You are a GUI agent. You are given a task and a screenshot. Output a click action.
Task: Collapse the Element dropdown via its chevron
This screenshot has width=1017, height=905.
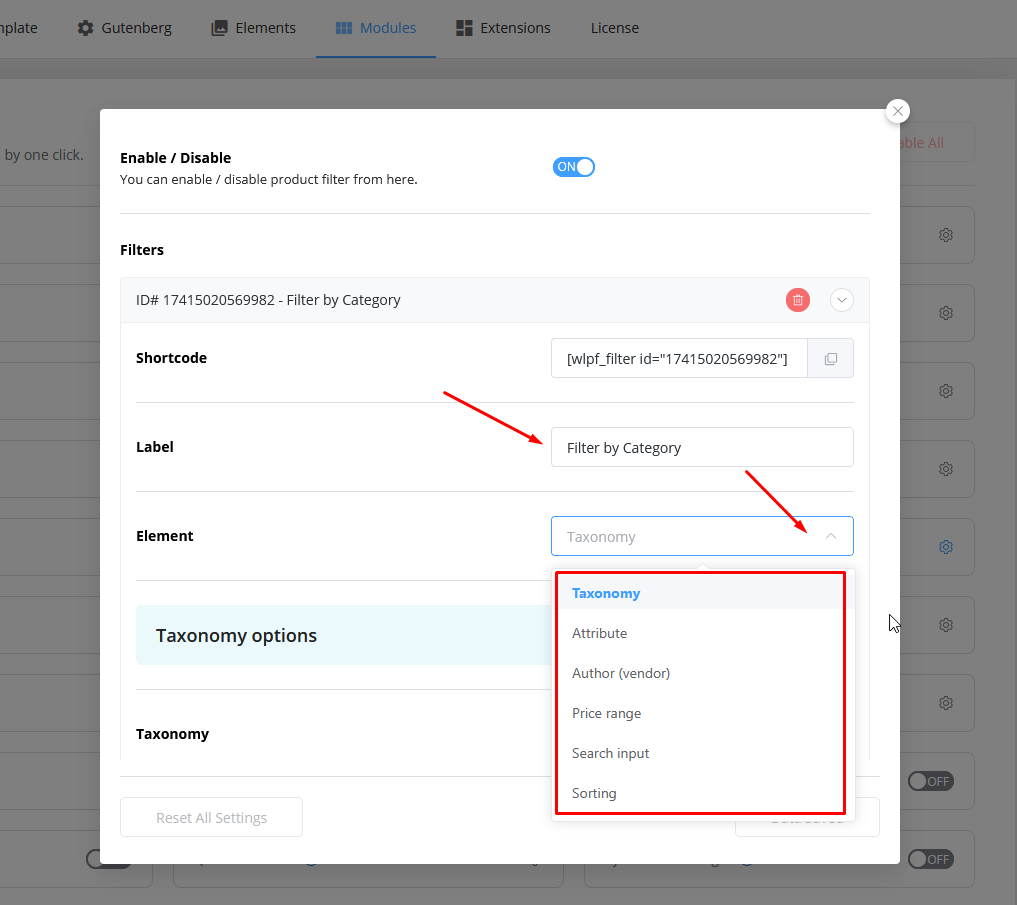[830, 537]
